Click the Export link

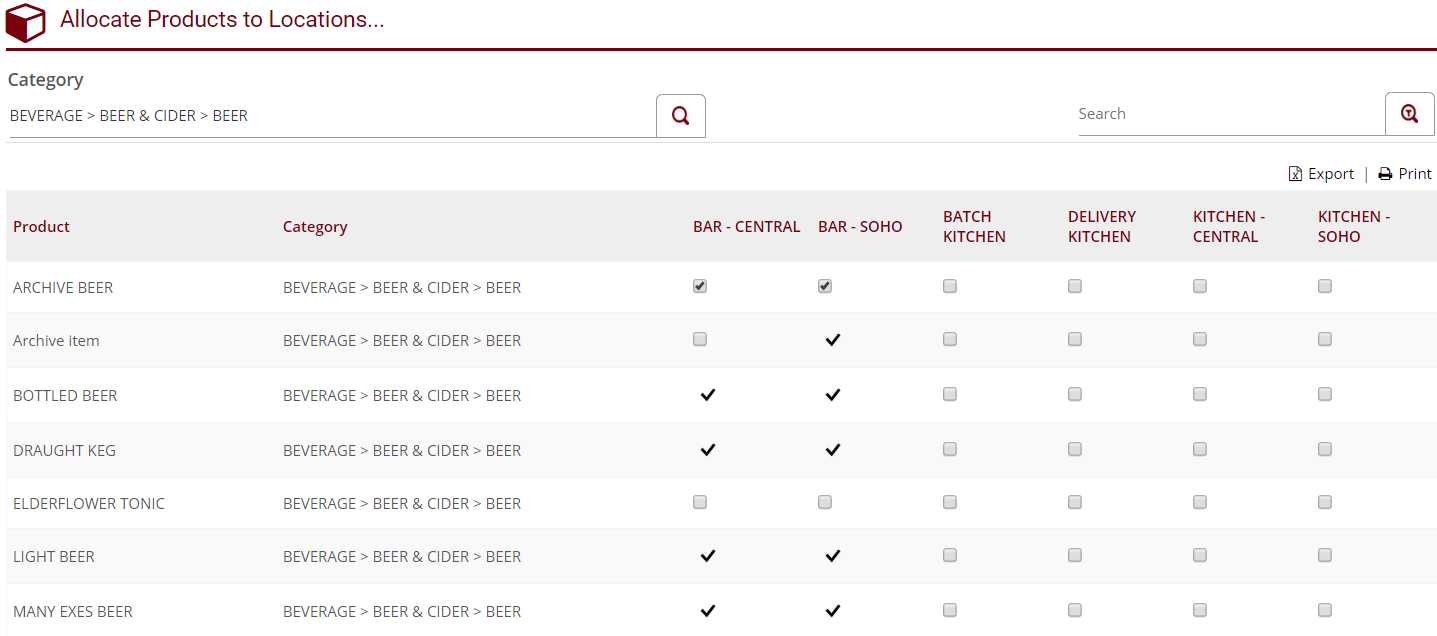(x=1331, y=174)
